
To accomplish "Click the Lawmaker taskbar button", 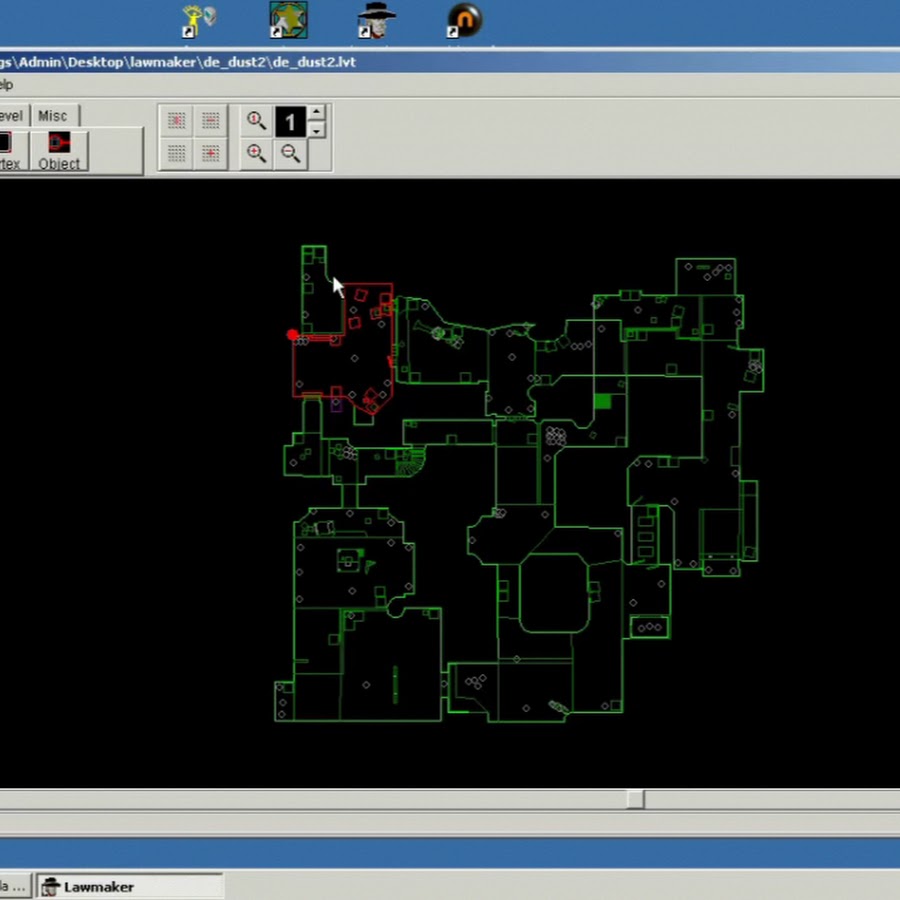I will [130, 887].
